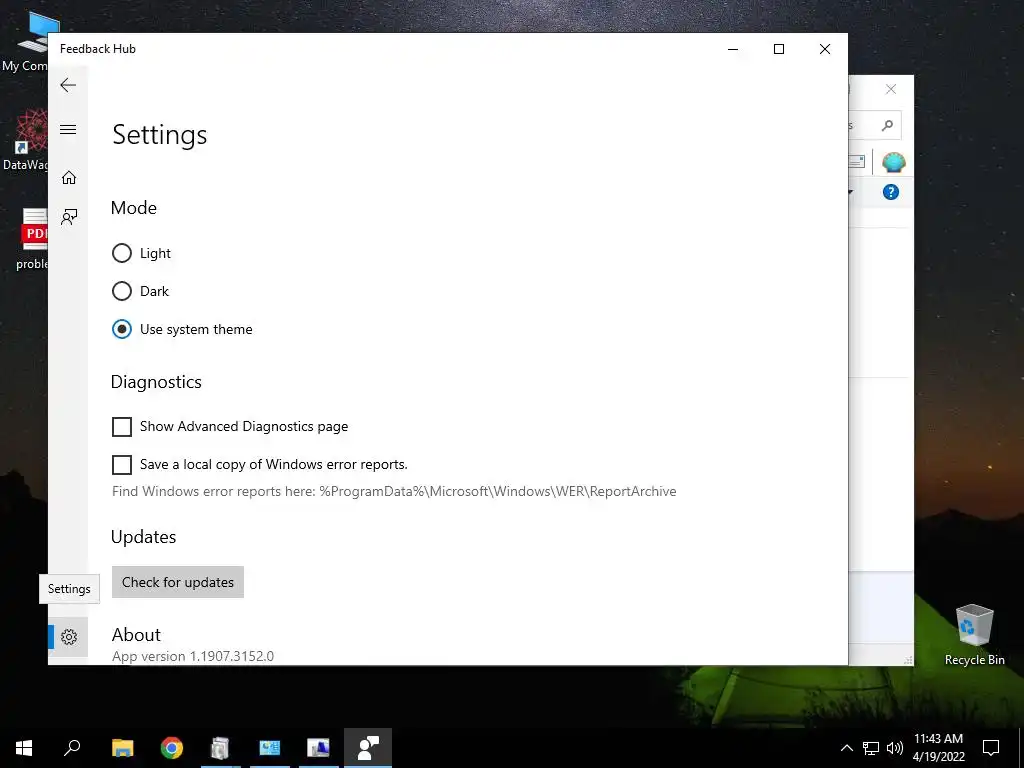
Task: Close the background window with its X
Action: coord(891,89)
